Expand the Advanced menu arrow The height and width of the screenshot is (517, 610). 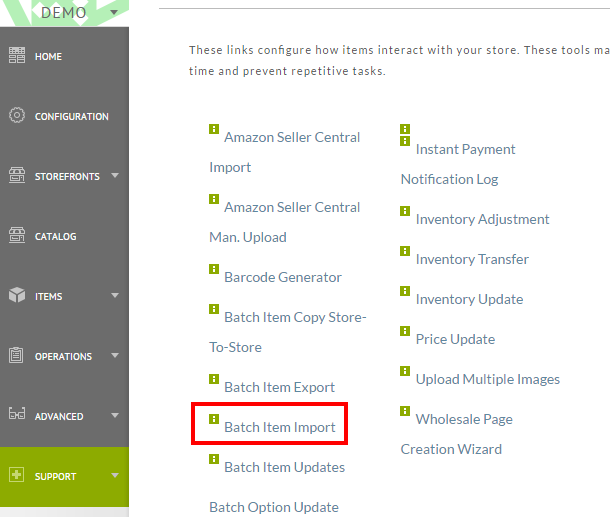coord(115,415)
